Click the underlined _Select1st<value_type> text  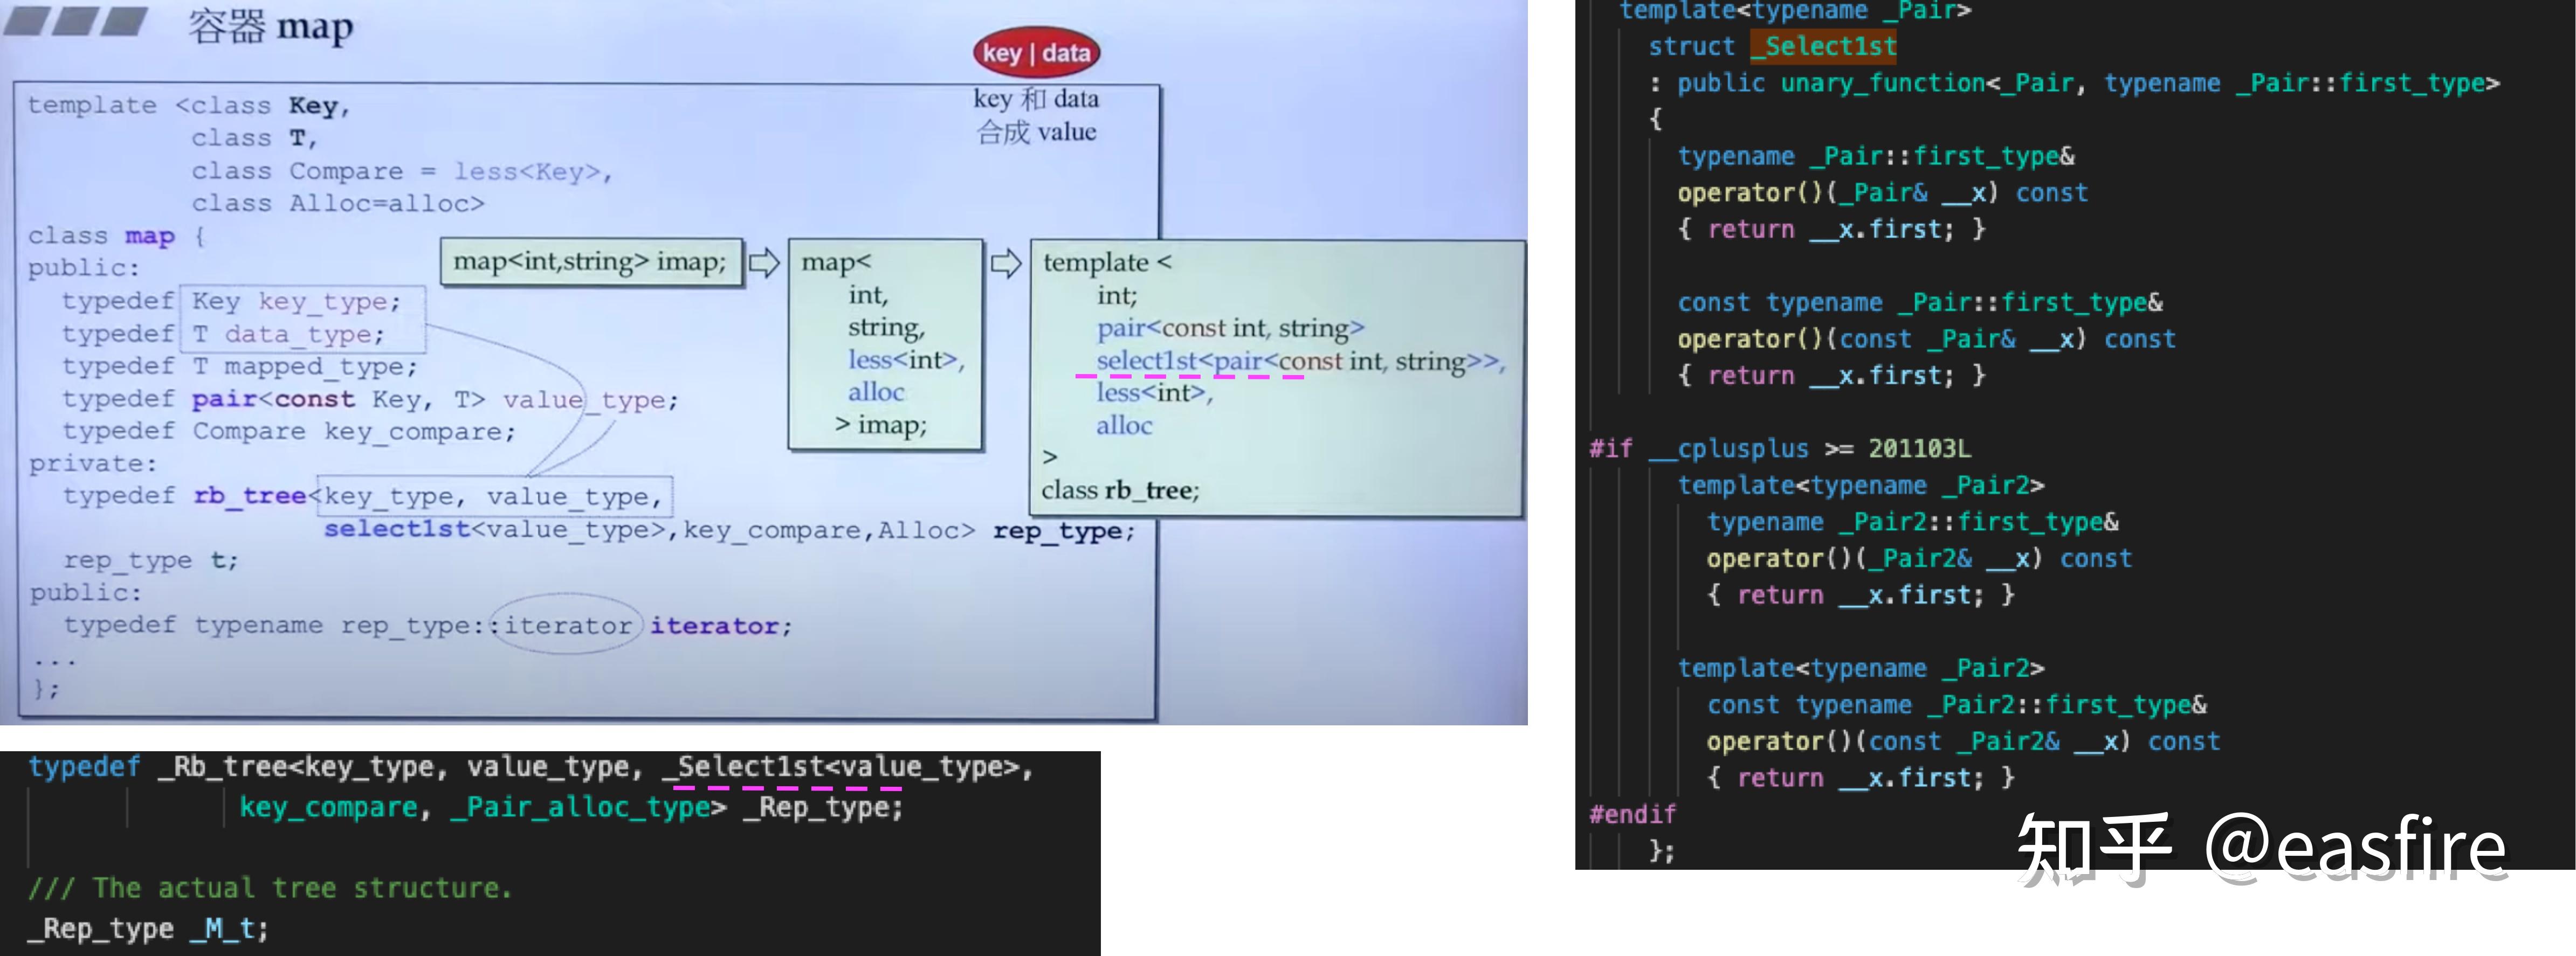[845, 766]
